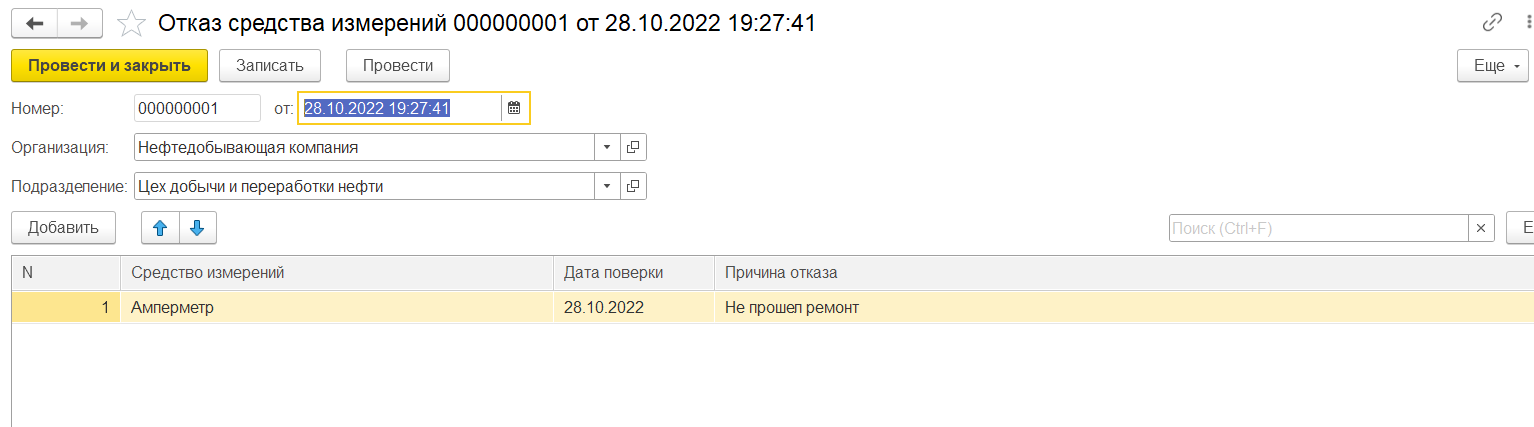Click the Провести button

[x=398, y=66]
